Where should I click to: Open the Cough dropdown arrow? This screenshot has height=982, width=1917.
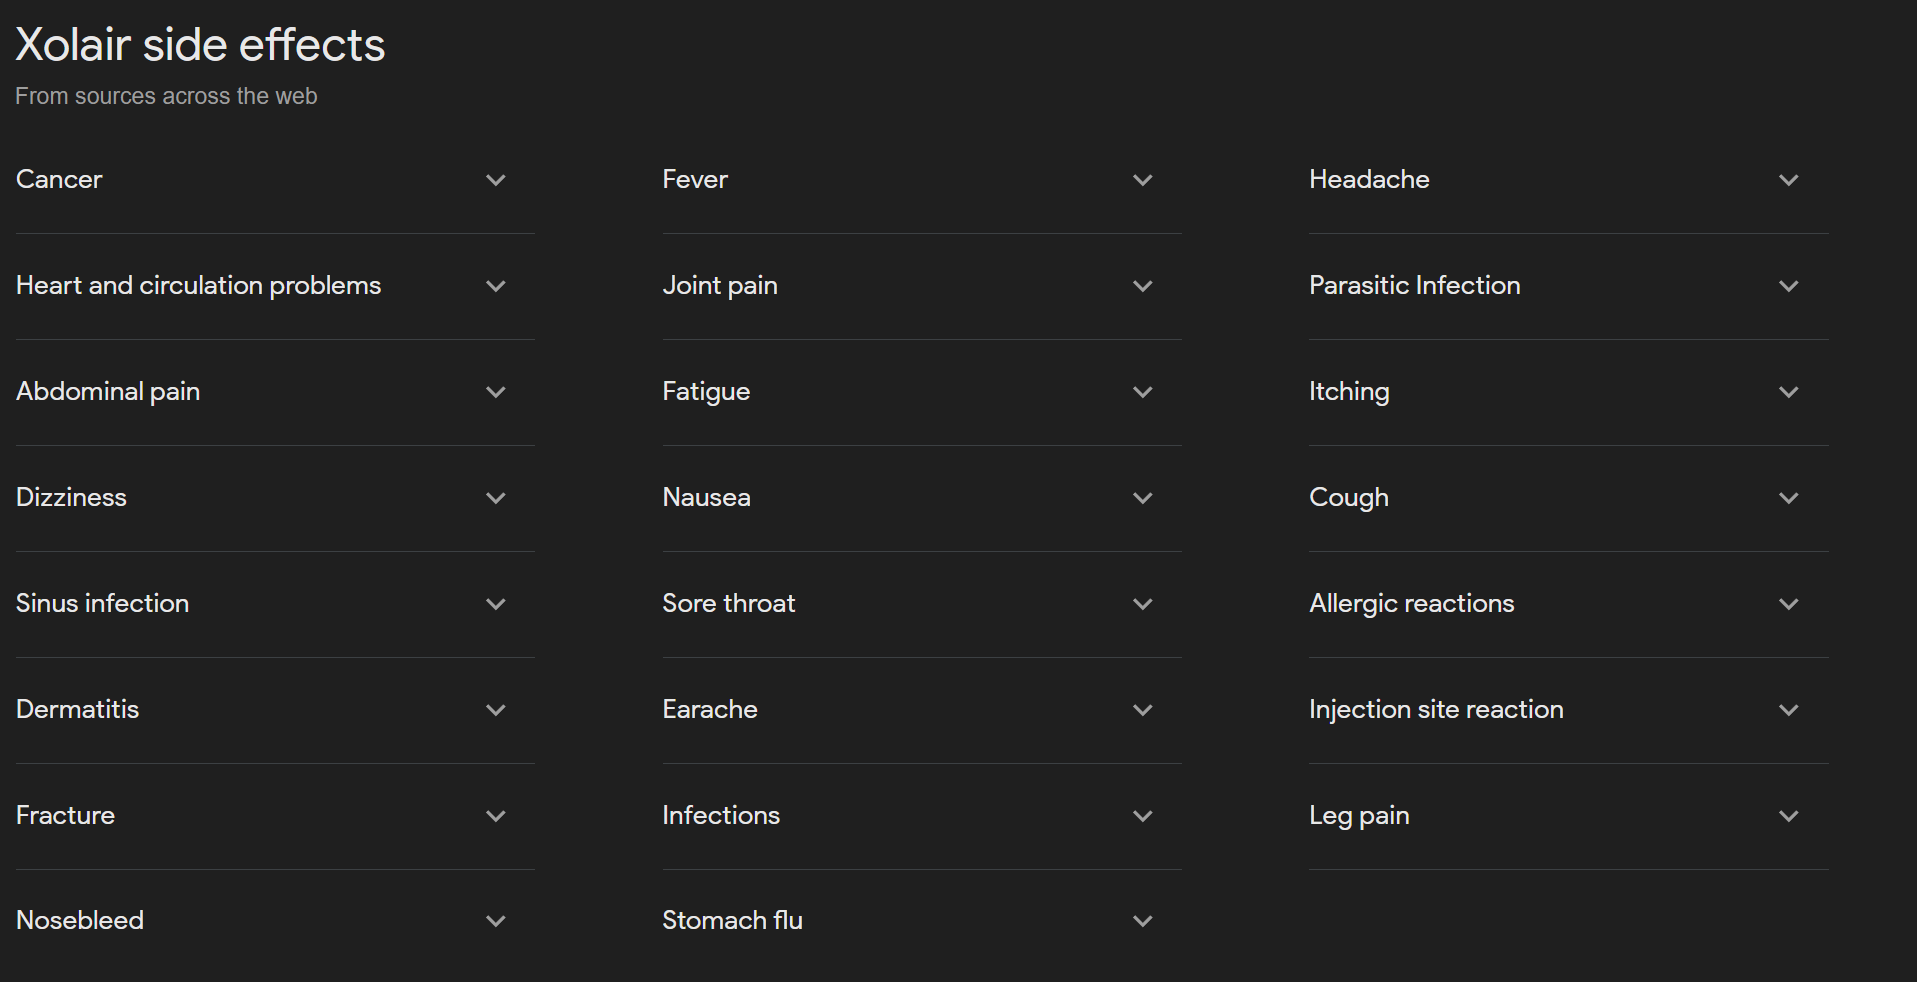pos(1789,498)
